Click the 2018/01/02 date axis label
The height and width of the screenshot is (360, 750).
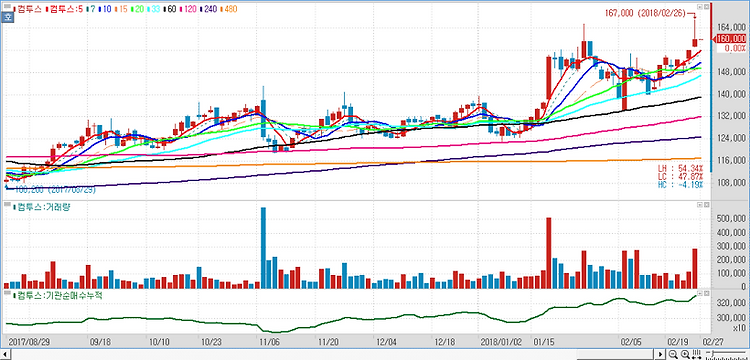point(501,343)
